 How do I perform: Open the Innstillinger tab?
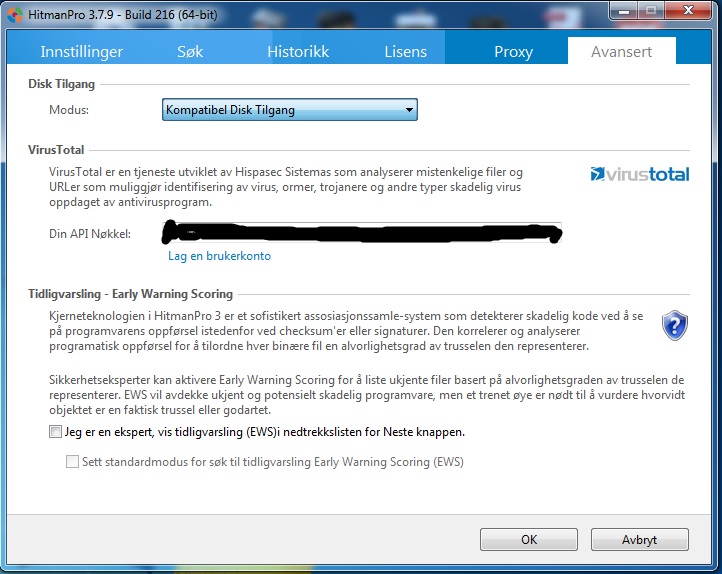(x=82, y=52)
